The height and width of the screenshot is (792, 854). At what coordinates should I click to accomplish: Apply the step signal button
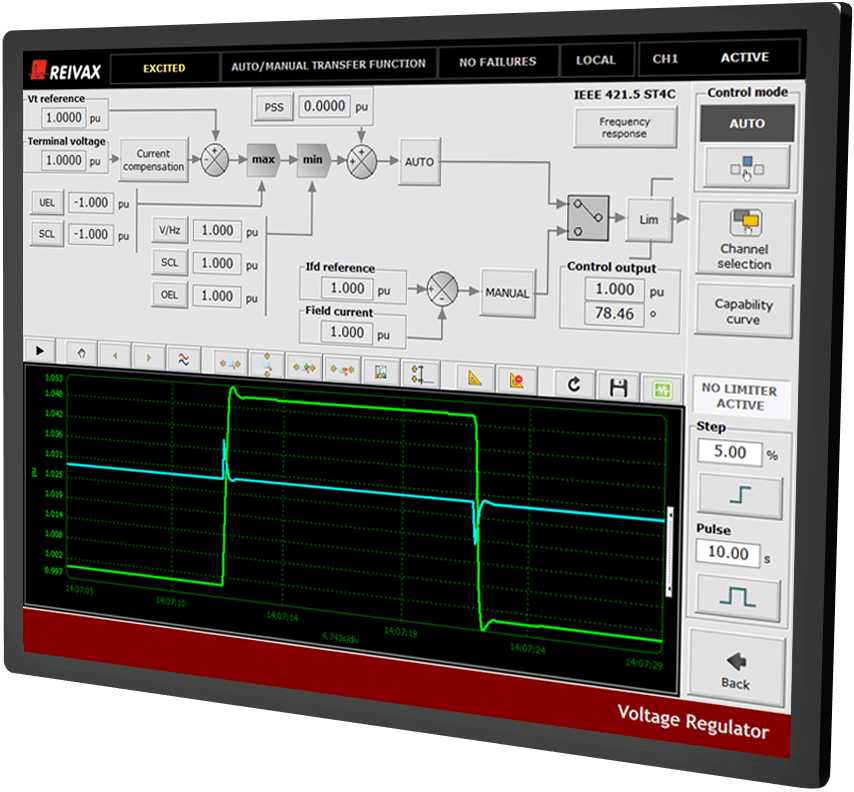pos(740,495)
